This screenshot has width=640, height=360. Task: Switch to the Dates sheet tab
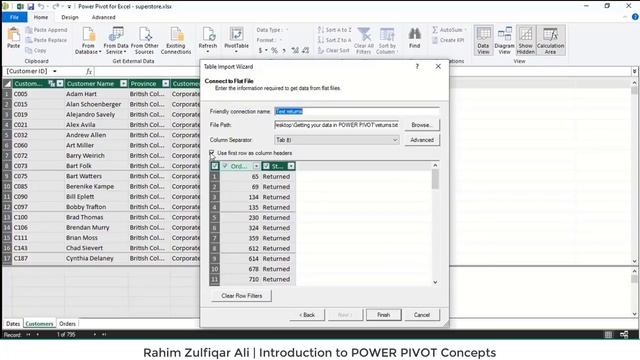(x=13, y=324)
